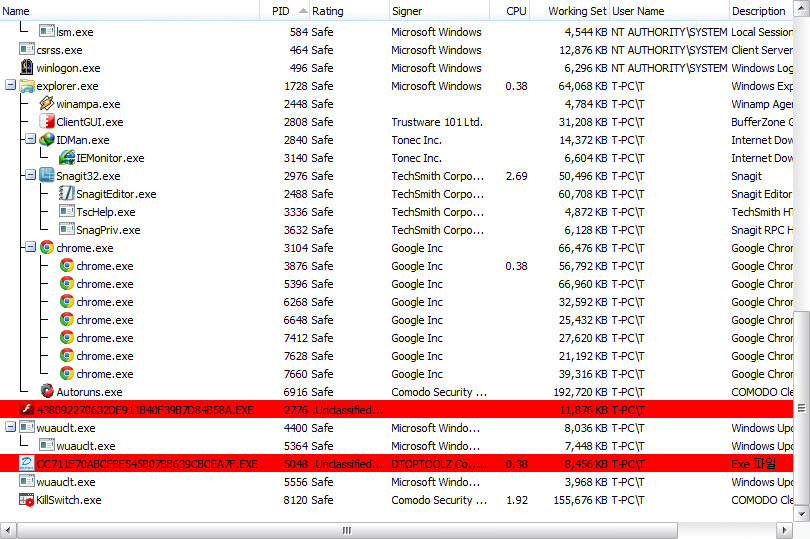Click the explorer.exe folder icon
Viewport: 810px width, 539px height.
(x=27, y=86)
